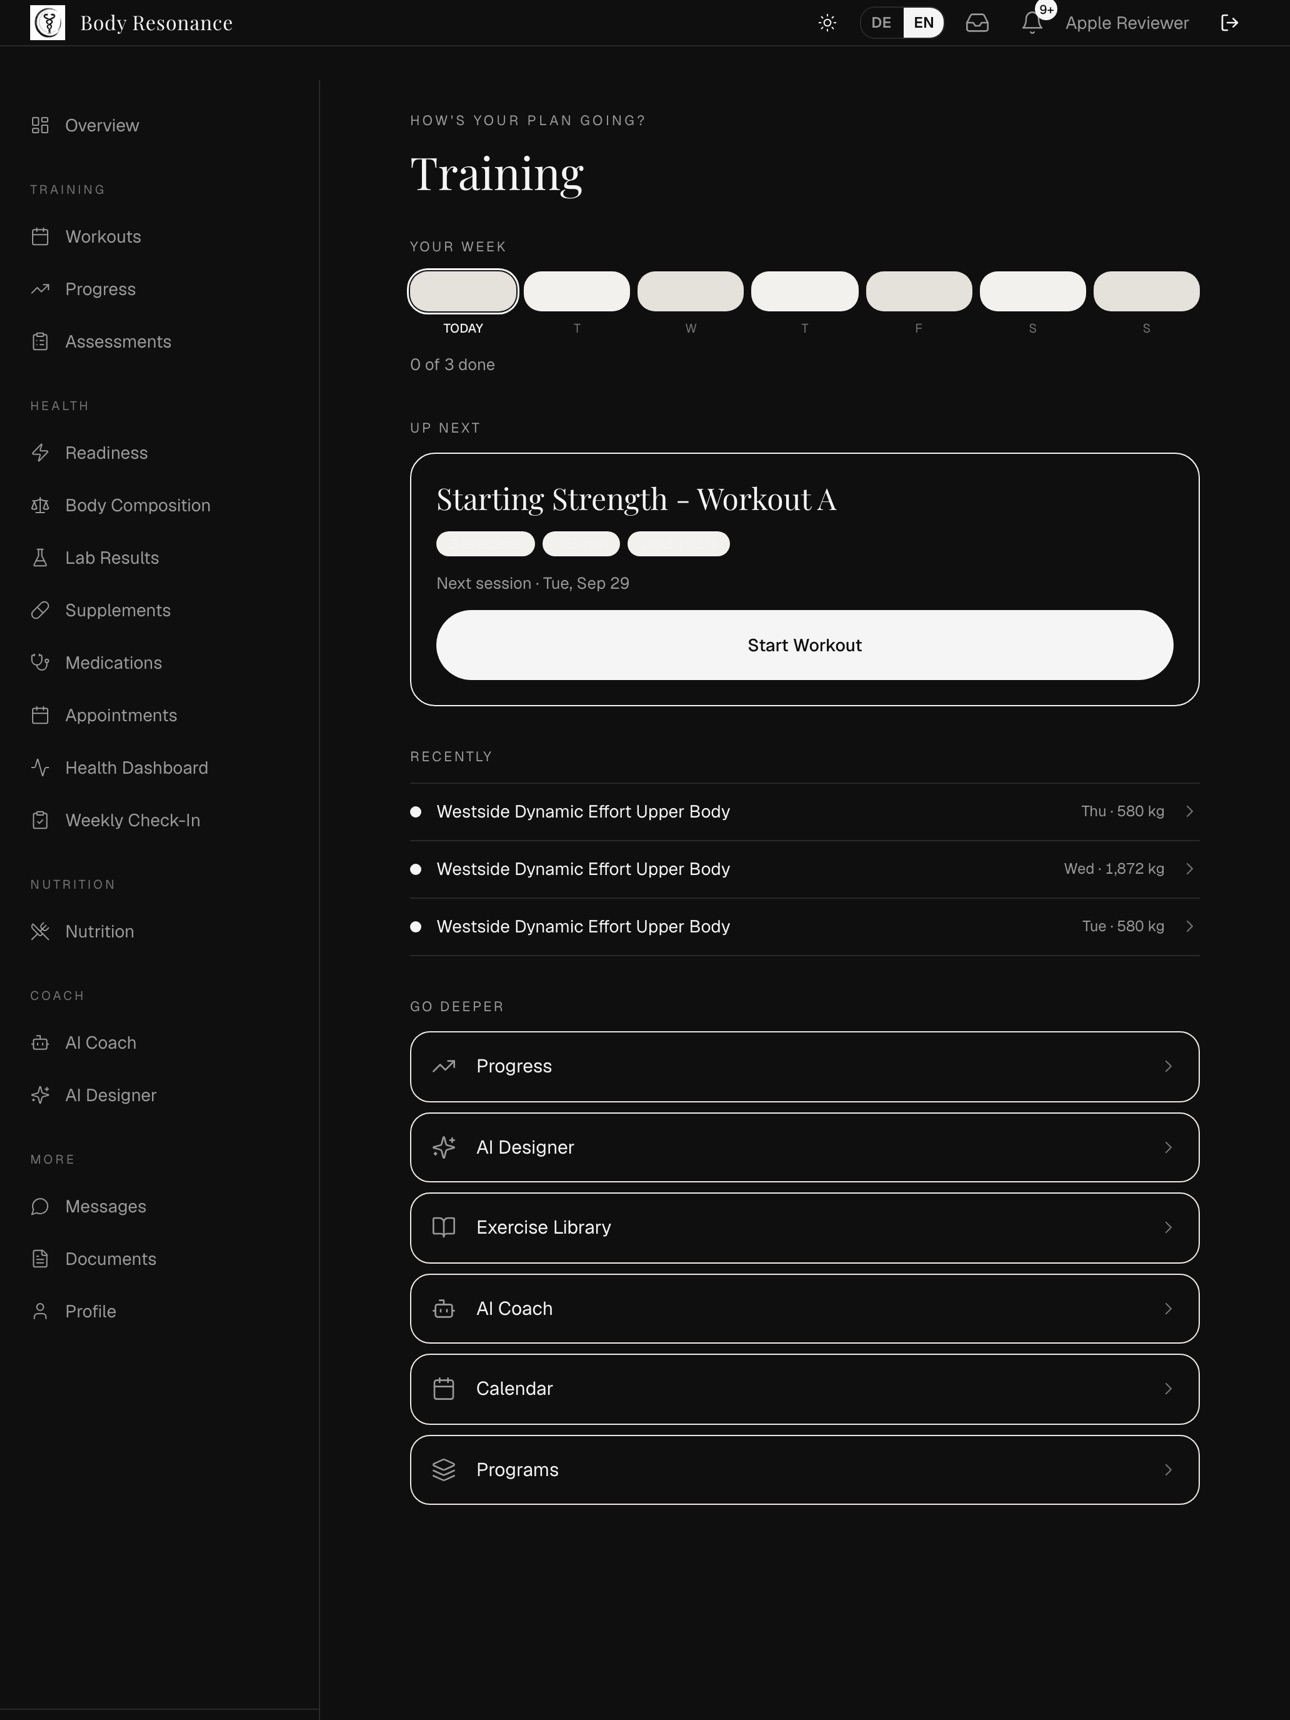Click the logout arrow icon
The image size is (1290, 1720).
point(1230,23)
